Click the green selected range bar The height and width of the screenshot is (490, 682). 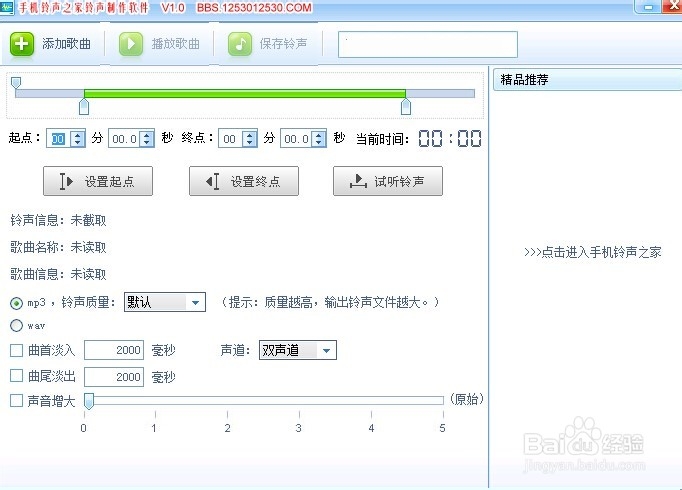[245, 93]
